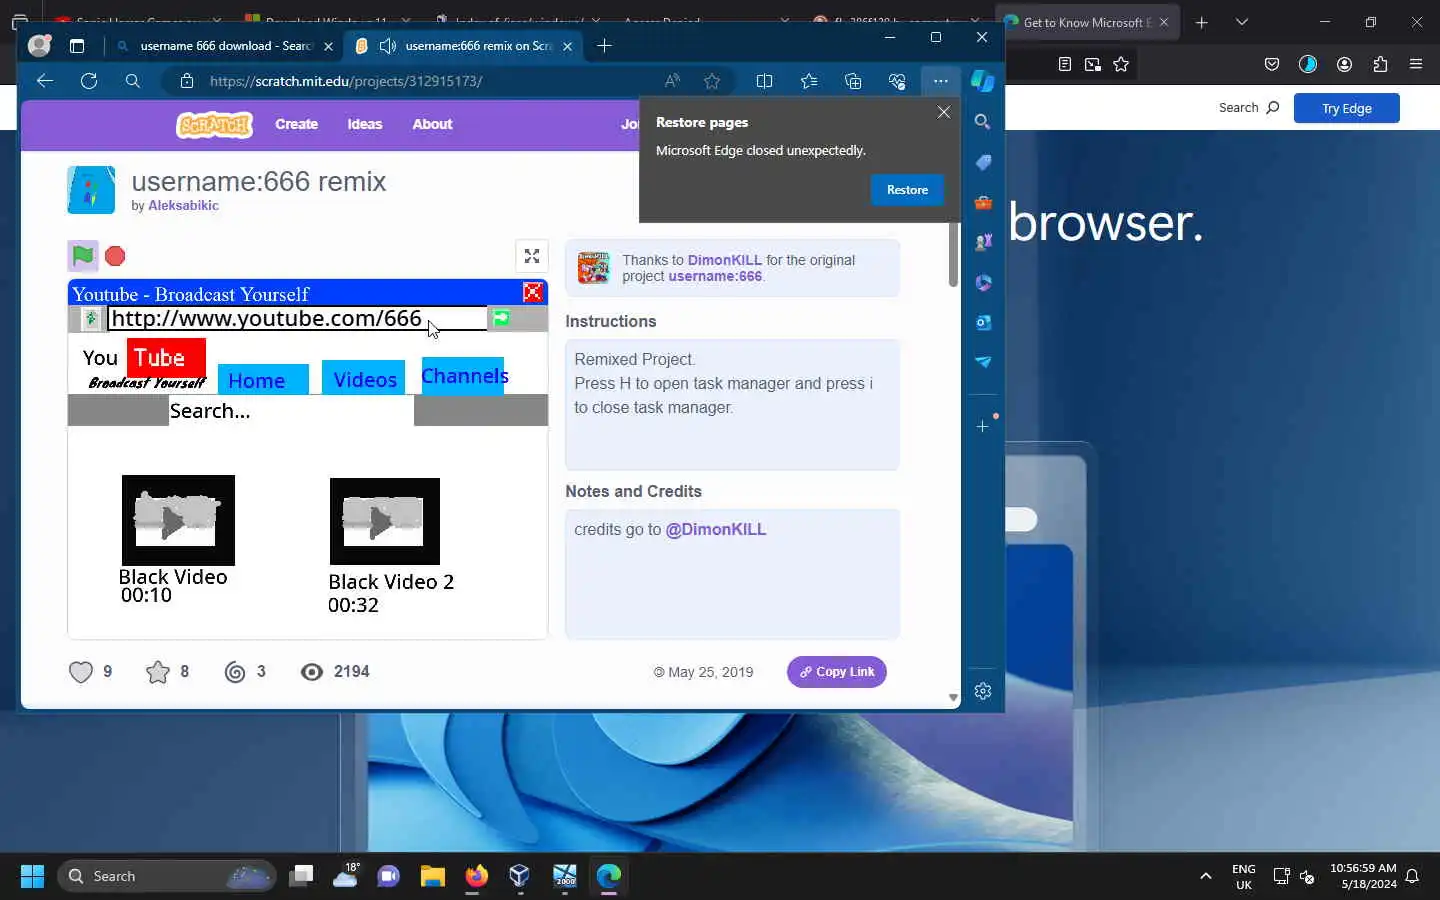The height and width of the screenshot is (900, 1440).
Task: Open About in Scratch navigation
Action: 432,124
